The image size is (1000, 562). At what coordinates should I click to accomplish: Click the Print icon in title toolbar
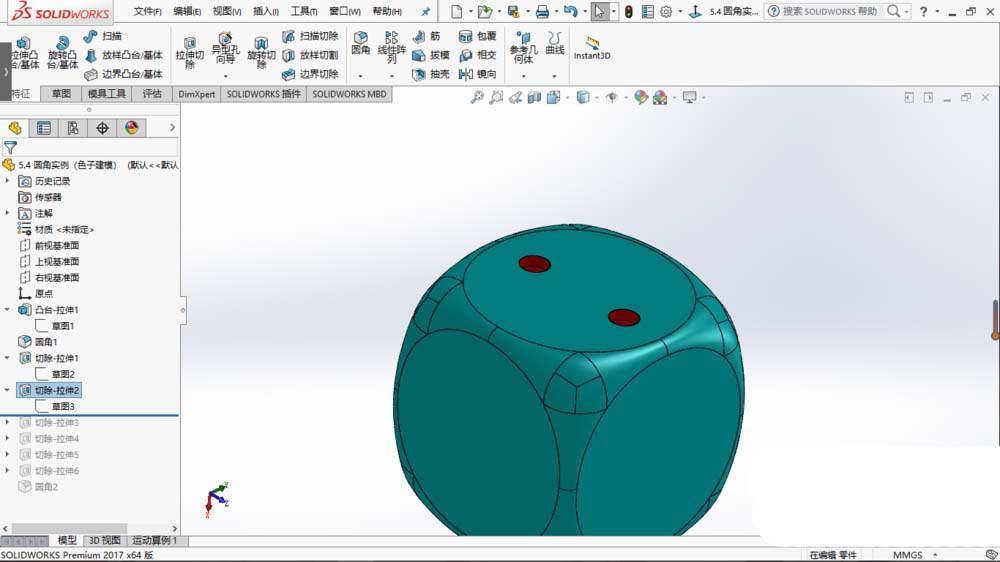[542, 11]
